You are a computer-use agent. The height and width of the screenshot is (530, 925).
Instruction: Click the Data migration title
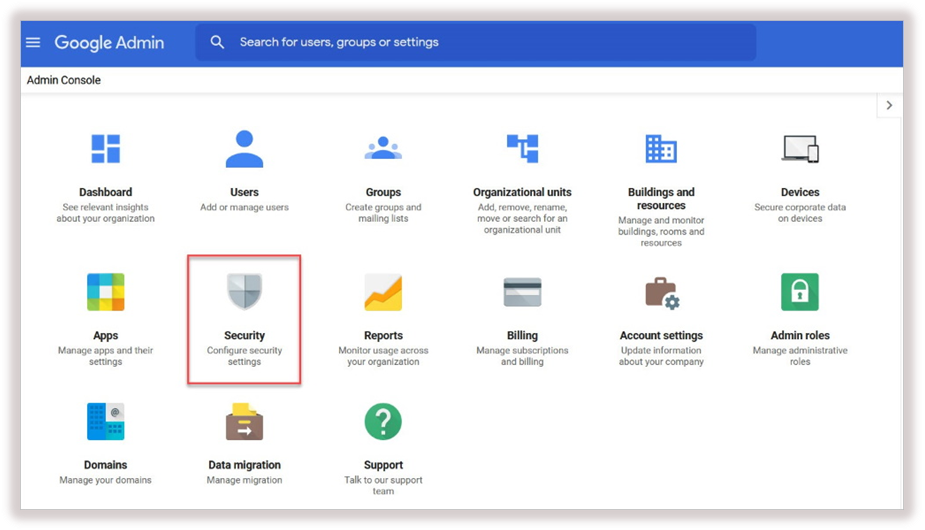point(244,464)
